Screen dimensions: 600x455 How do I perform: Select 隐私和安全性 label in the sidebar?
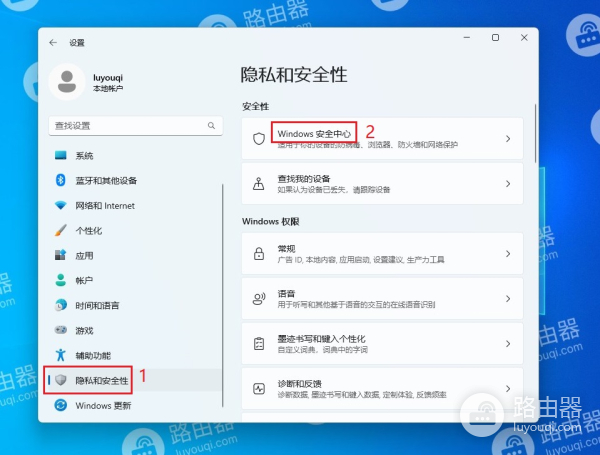102,380
